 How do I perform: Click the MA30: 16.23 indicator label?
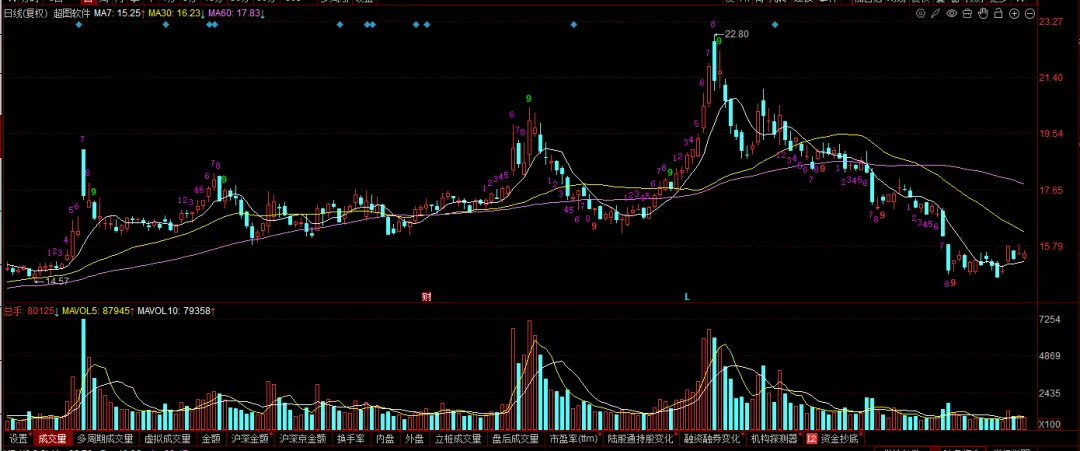click(x=176, y=13)
